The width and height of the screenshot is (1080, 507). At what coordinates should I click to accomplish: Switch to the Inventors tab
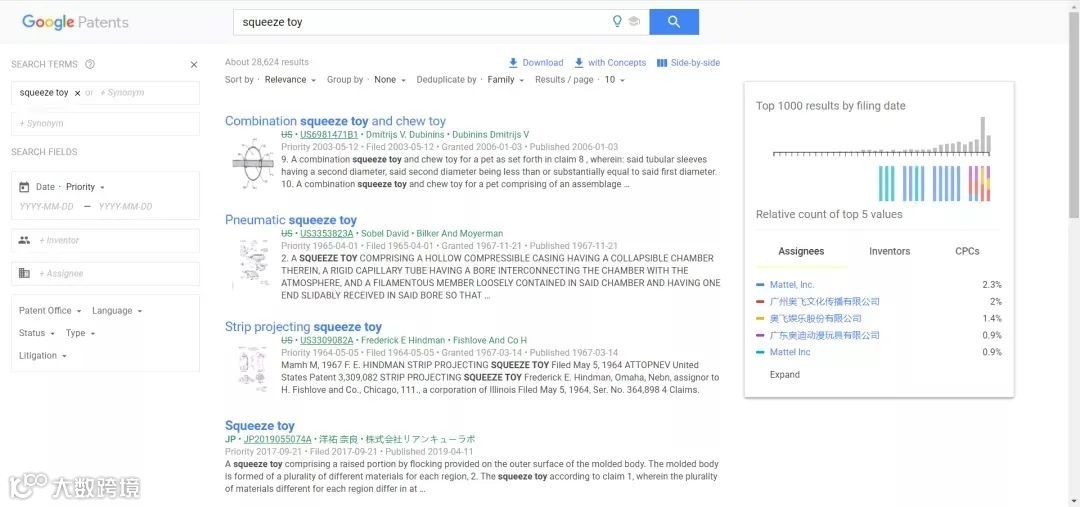point(889,251)
